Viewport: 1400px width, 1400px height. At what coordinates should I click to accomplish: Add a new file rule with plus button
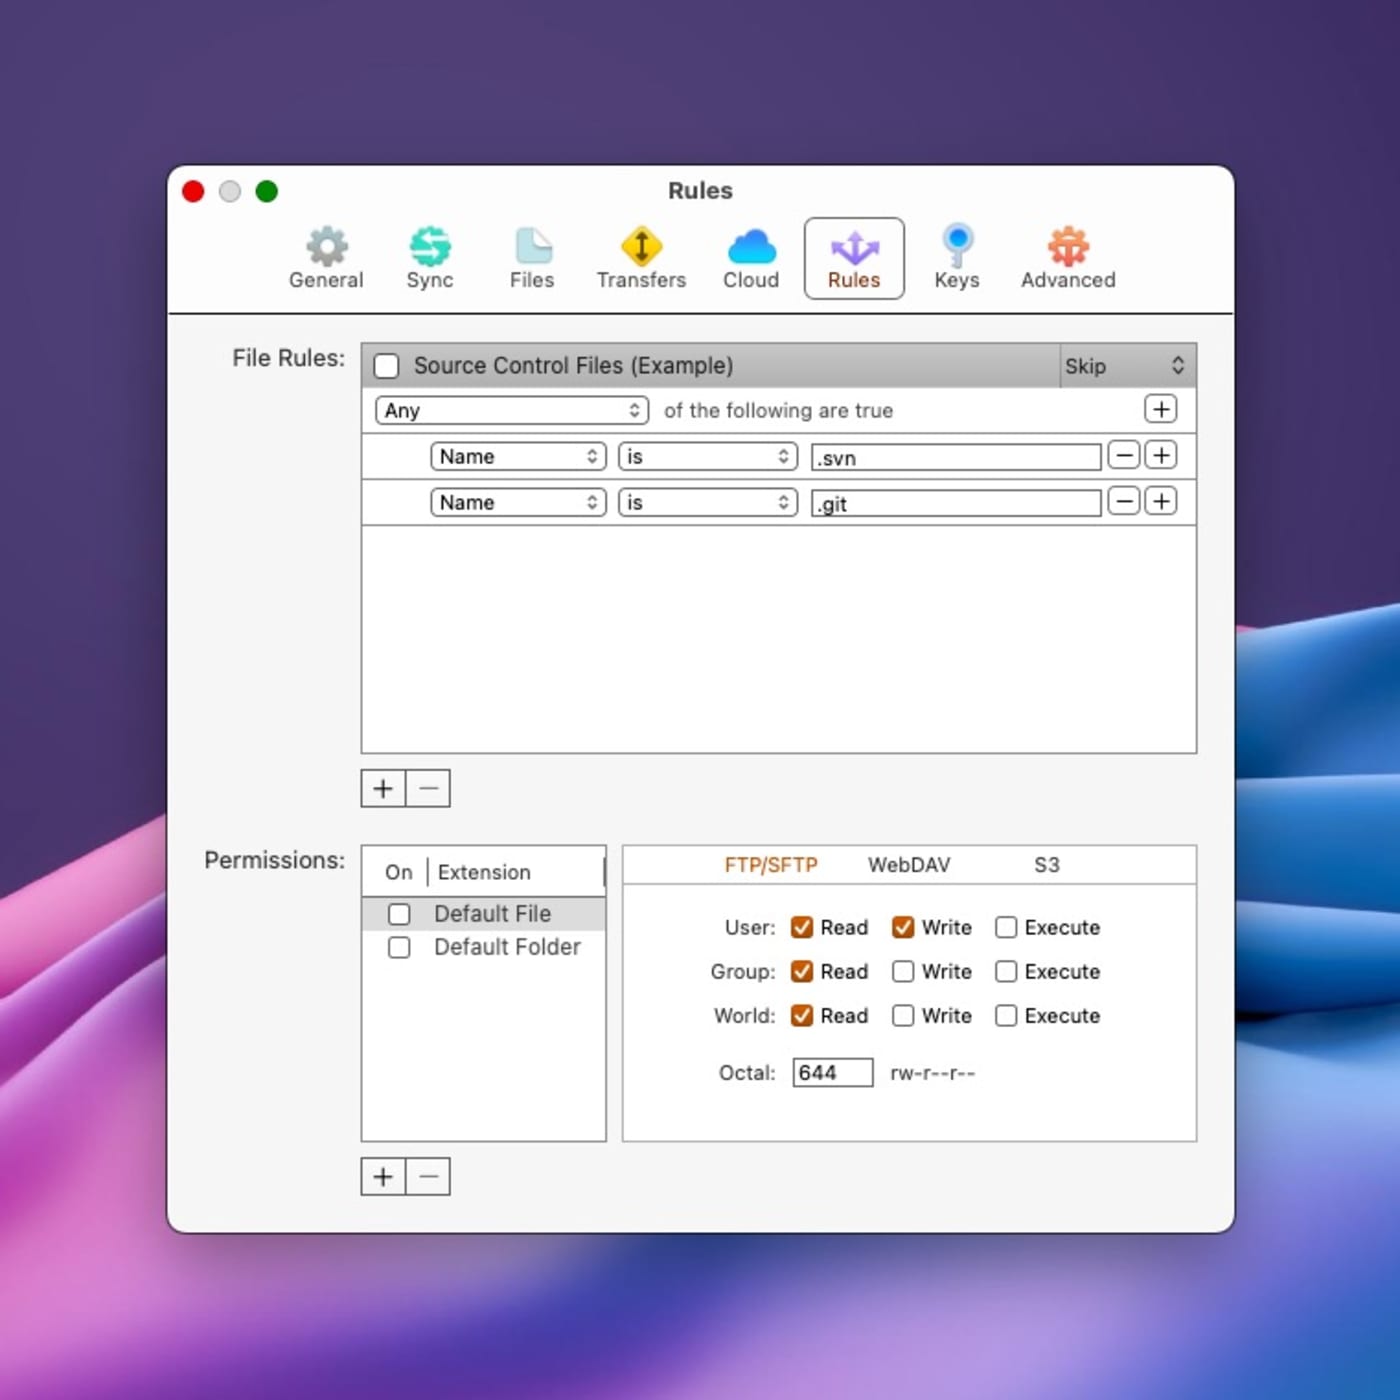click(x=383, y=789)
